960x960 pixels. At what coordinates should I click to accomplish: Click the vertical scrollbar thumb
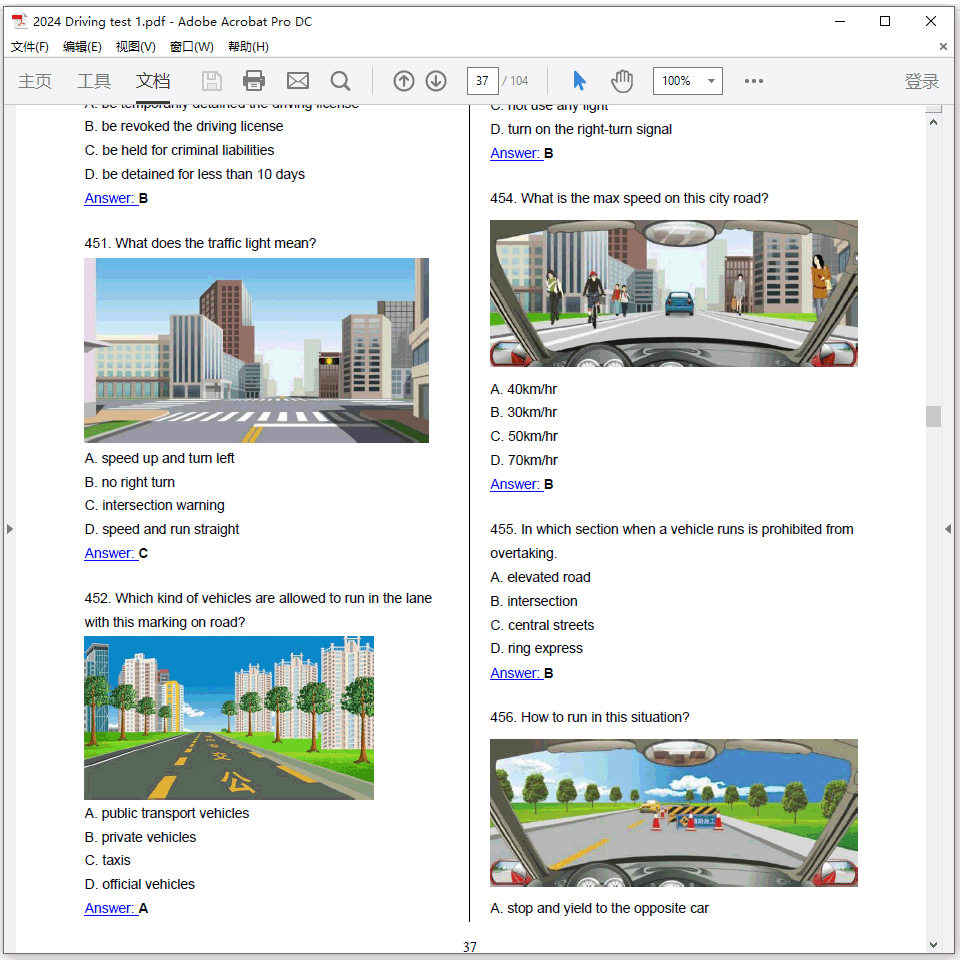(x=933, y=416)
